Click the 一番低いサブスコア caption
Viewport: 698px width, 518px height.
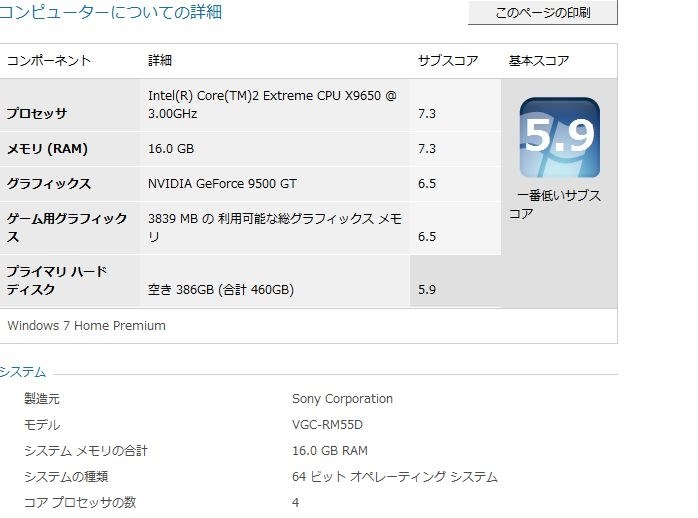pyautogui.click(x=555, y=205)
